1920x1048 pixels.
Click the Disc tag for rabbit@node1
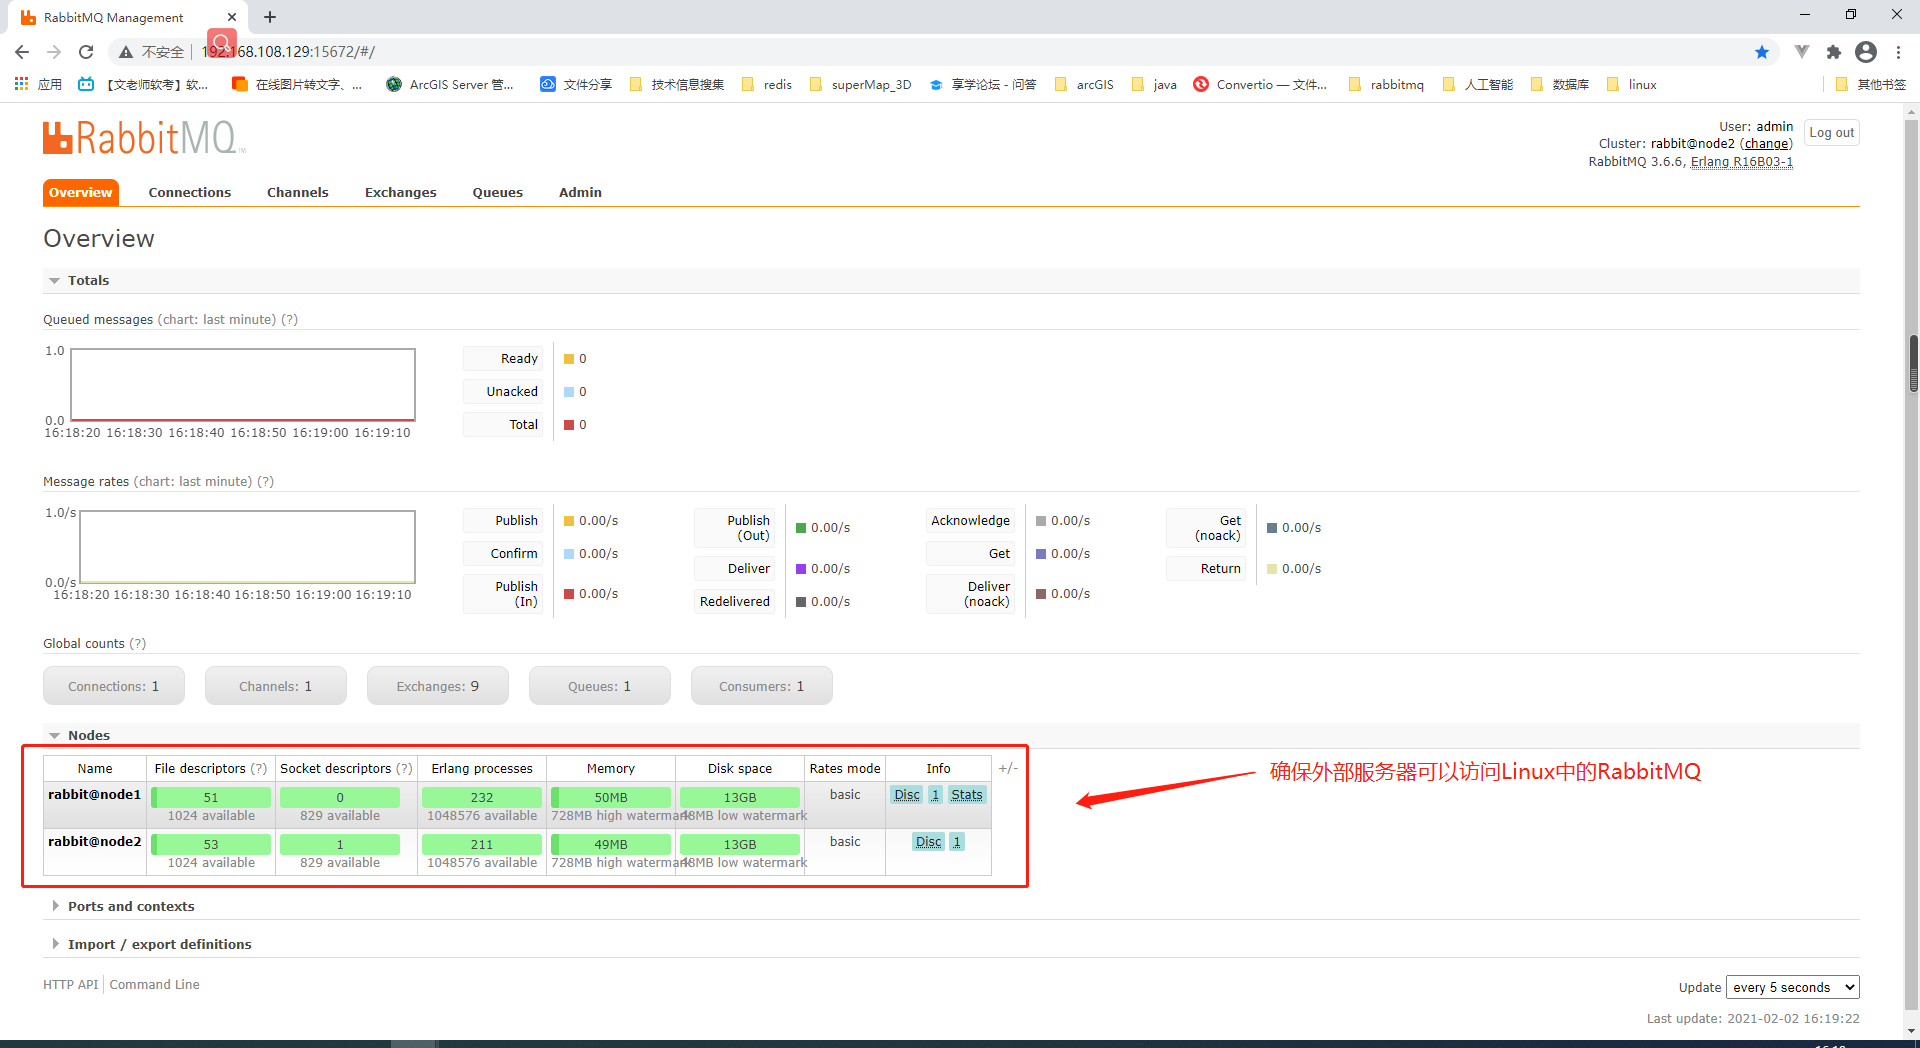pos(907,795)
